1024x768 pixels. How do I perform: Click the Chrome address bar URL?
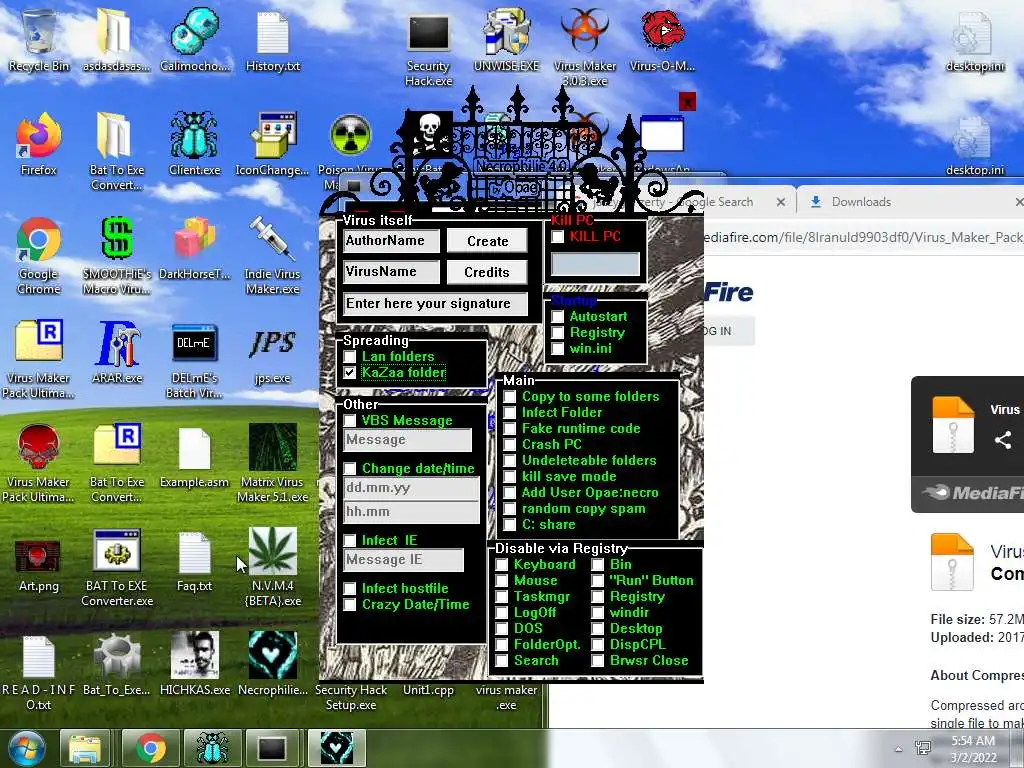(x=863, y=237)
